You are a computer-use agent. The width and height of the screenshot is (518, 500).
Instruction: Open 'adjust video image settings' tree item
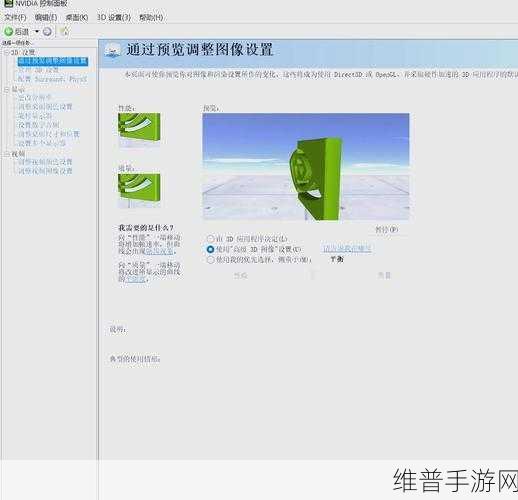pos(45,171)
